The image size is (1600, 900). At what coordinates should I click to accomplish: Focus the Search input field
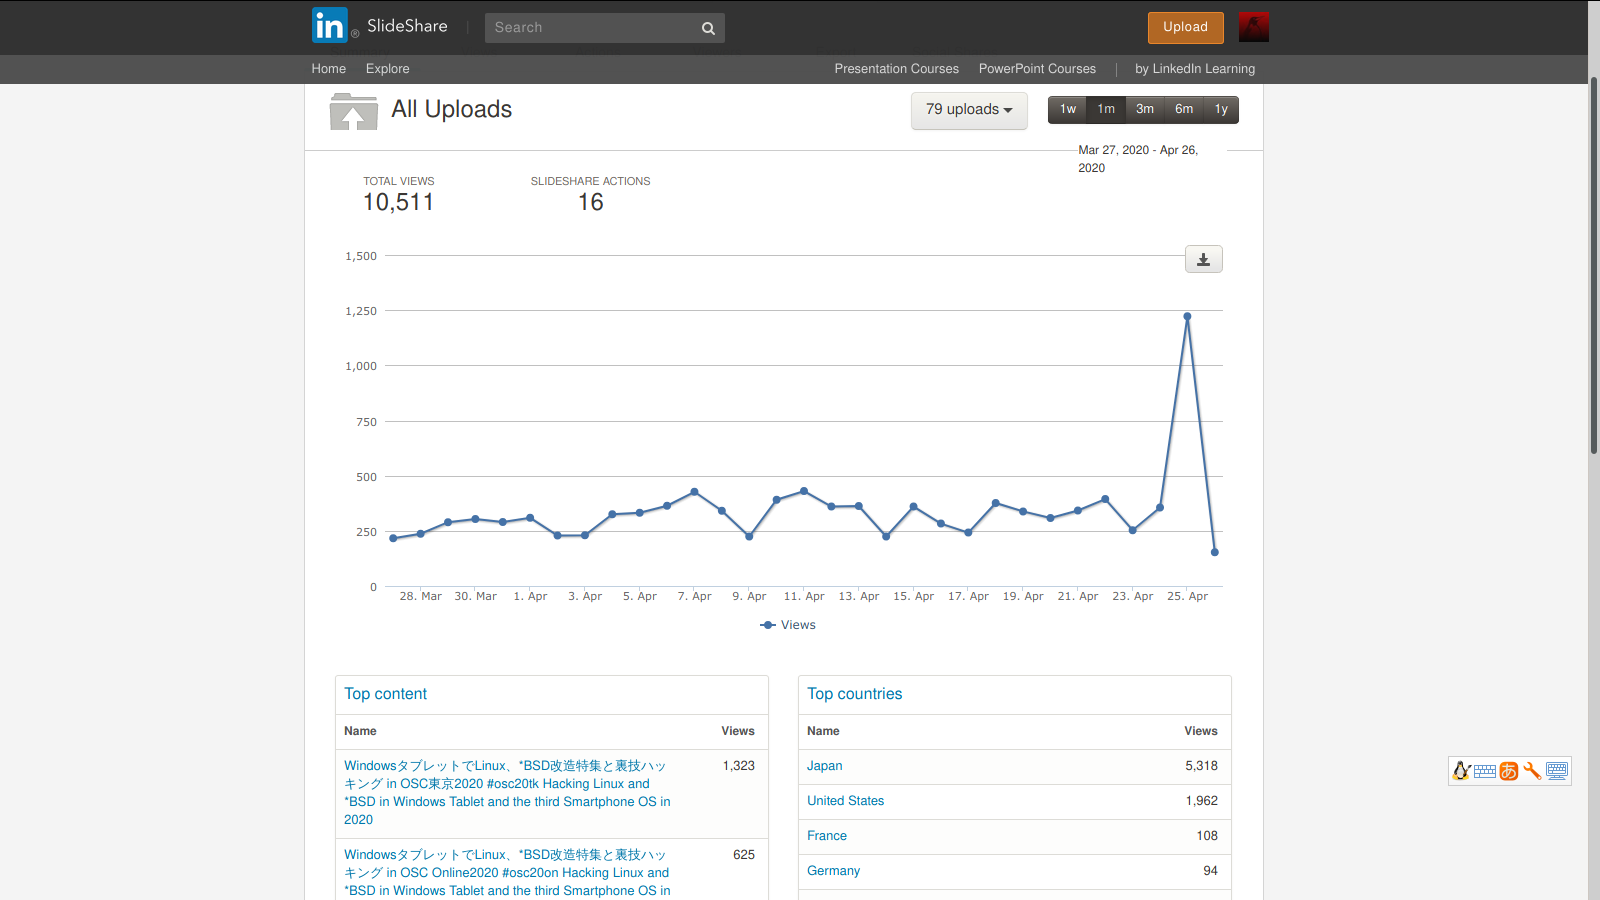click(592, 28)
